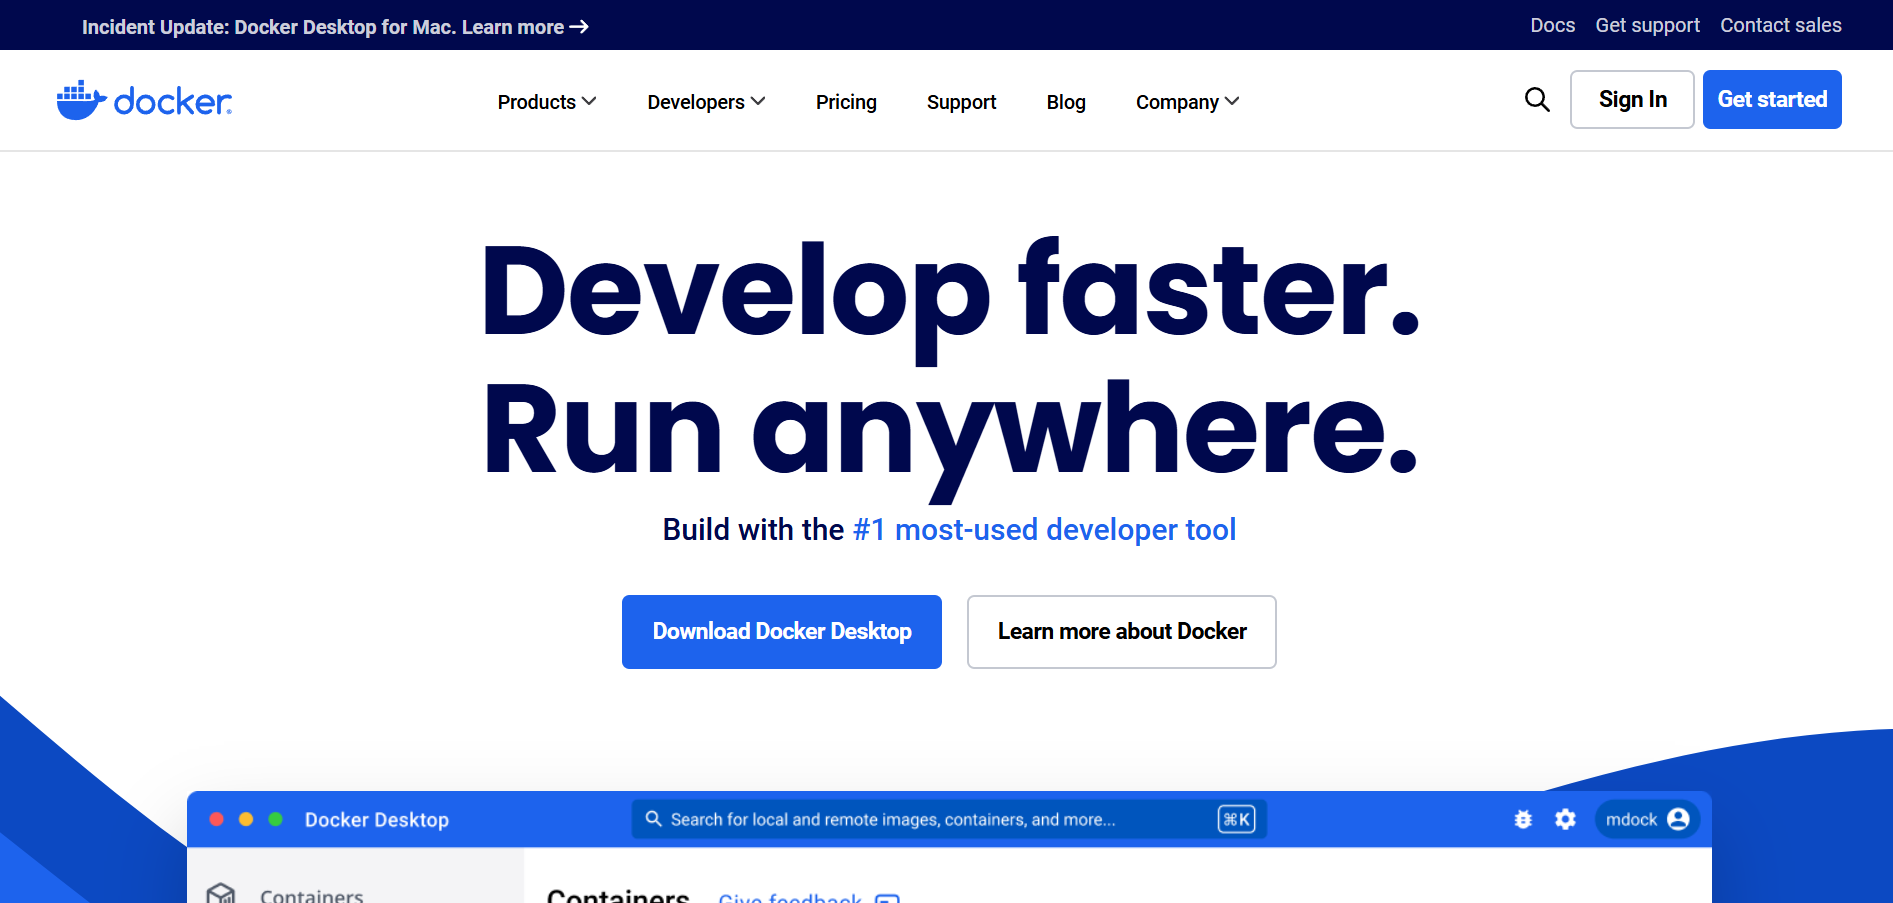Screen dimensions: 1893x903
Task: Click the arrow after Learn more
Action: pyautogui.click(x=579, y=27)
